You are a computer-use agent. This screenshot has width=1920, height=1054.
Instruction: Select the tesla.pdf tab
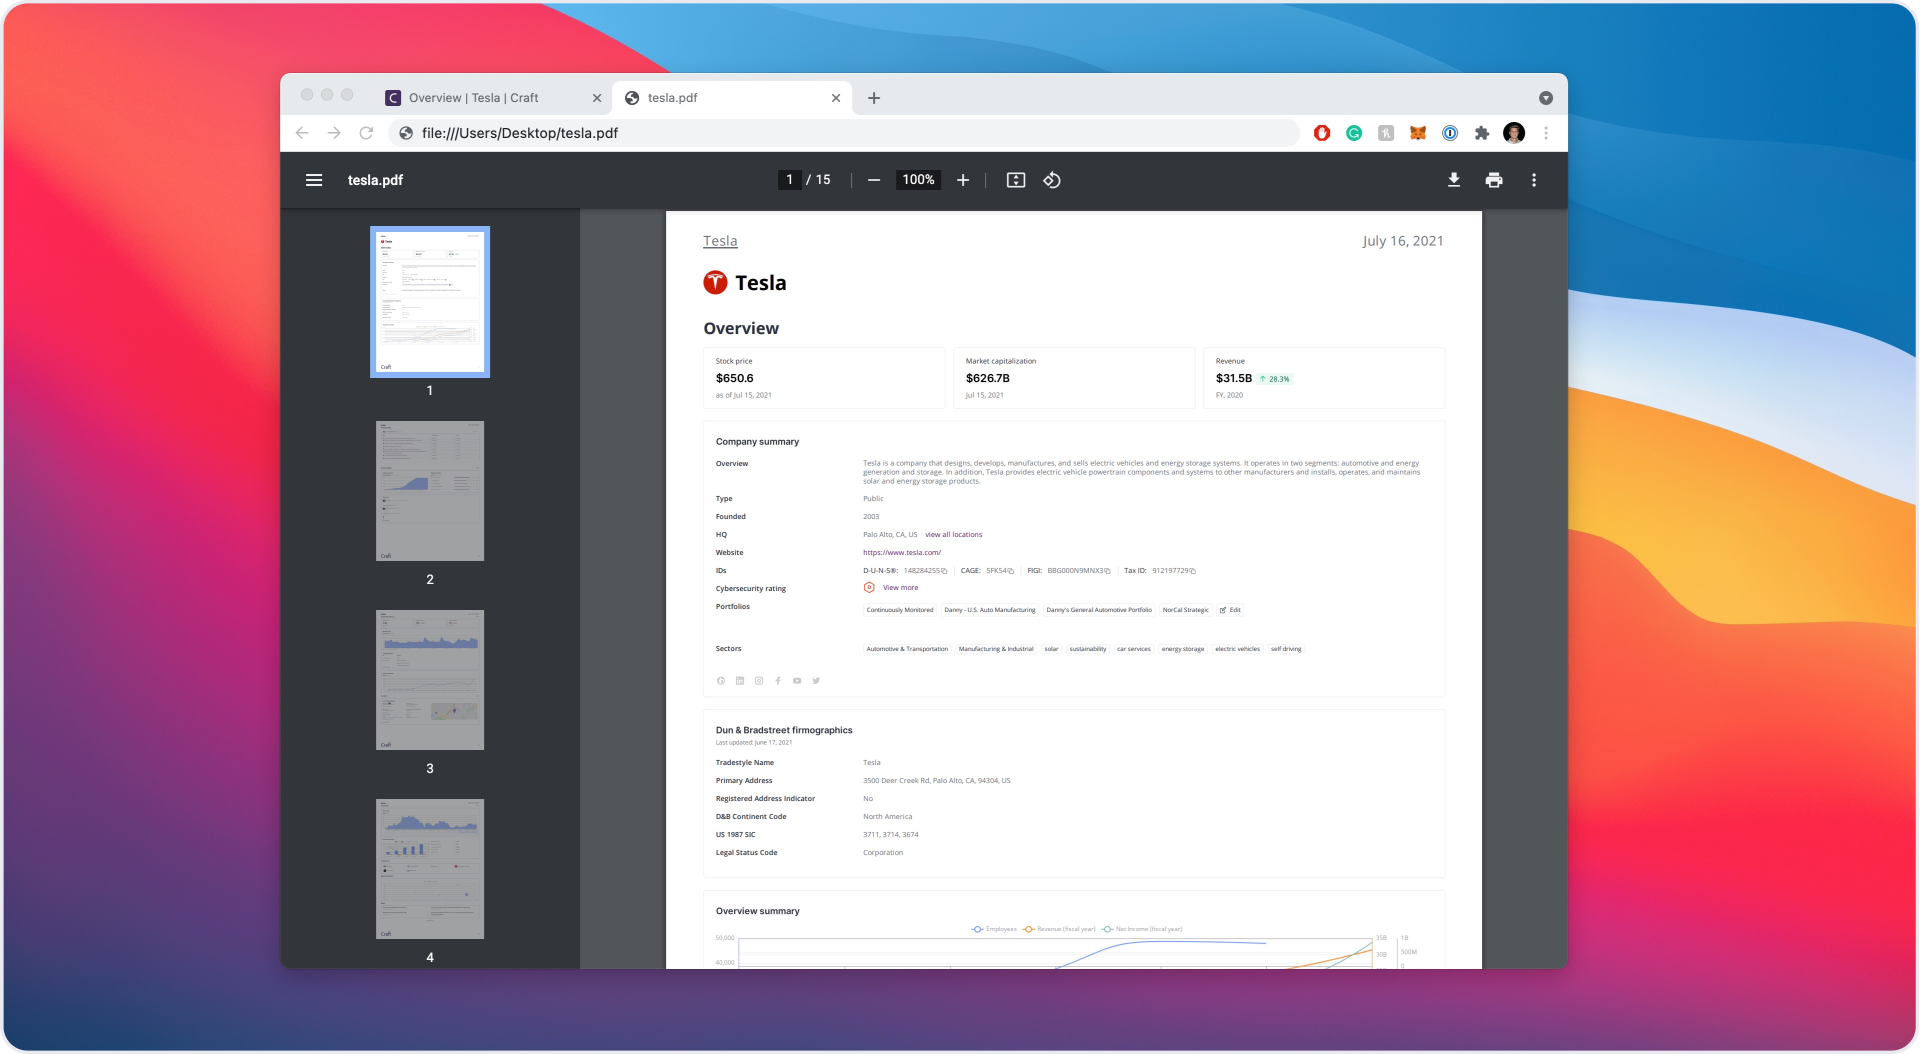click(733, 98)
